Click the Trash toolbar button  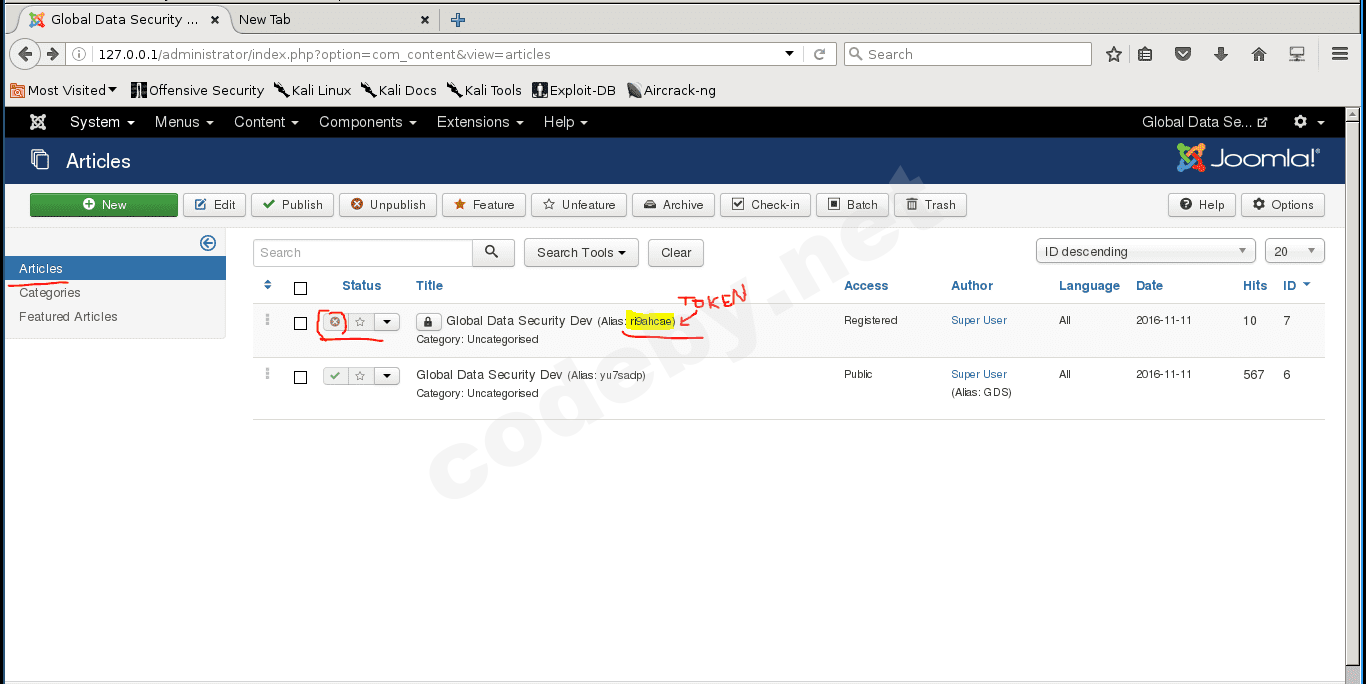(x=930, y=204)
